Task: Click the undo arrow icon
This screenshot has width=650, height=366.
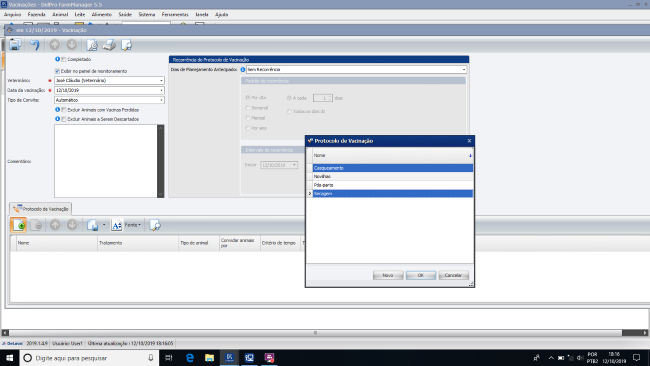Action: (35, 45)
